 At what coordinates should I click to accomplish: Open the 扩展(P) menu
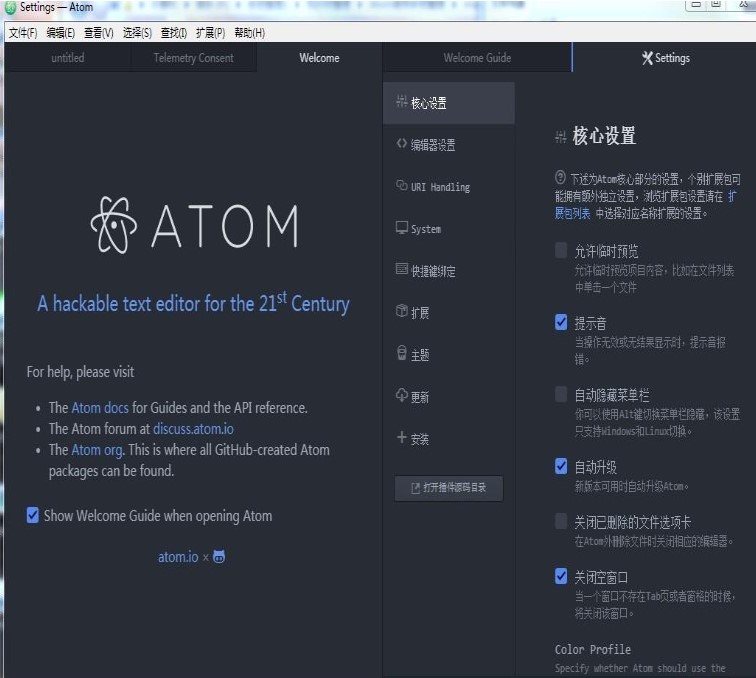(210, 33)
